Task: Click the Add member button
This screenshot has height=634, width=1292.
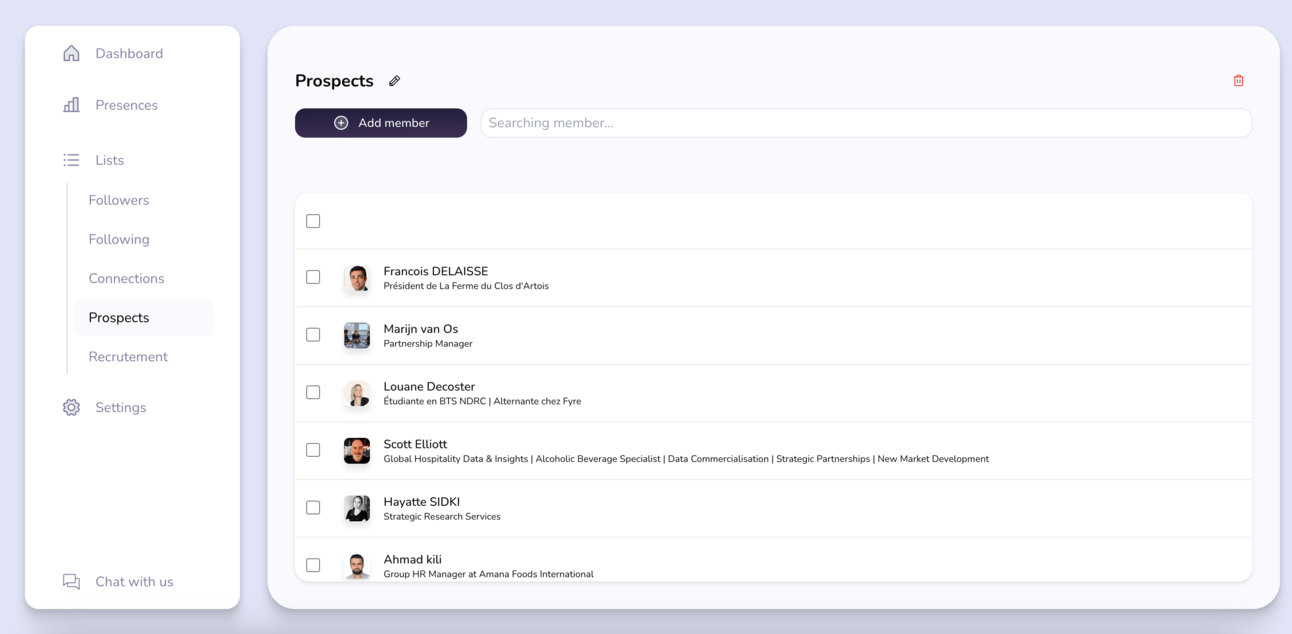Action: [381, 123]
